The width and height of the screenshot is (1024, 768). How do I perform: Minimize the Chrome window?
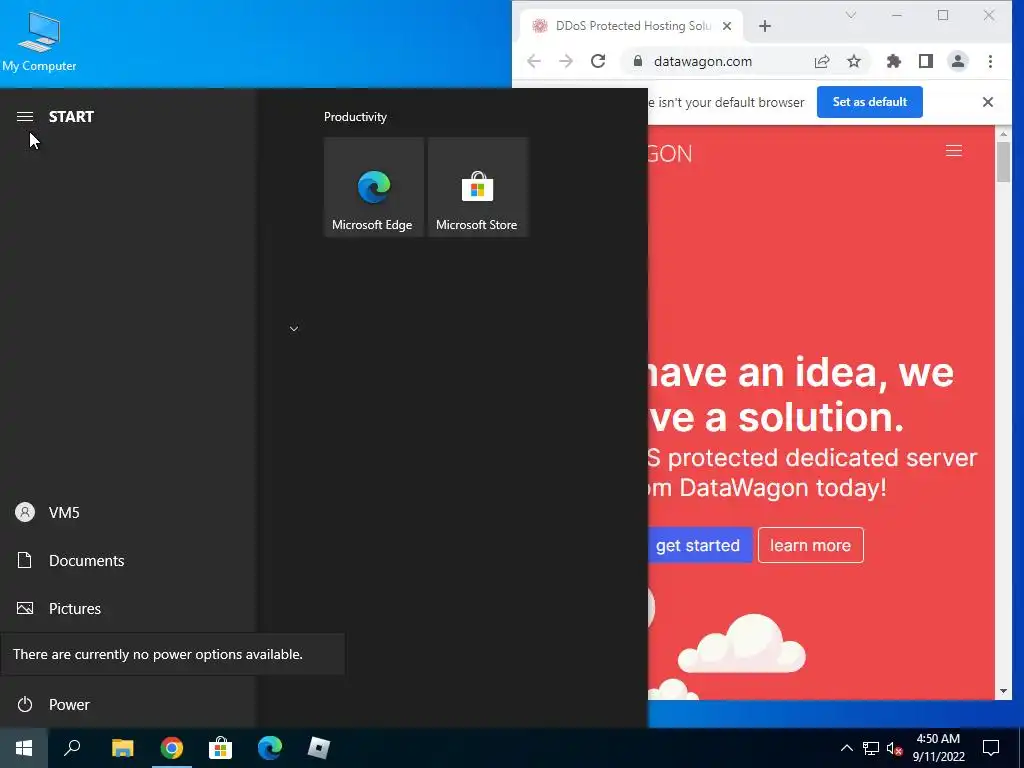(897, 15)
